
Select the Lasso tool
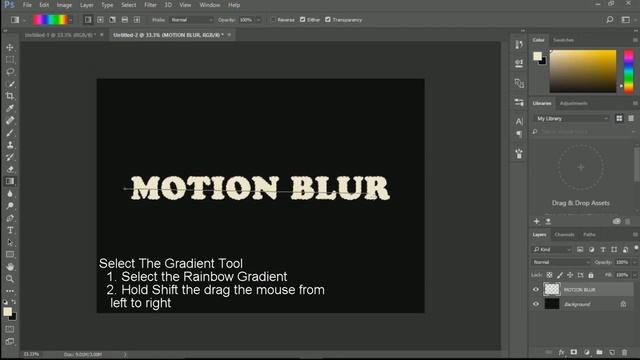coord(10,72)
